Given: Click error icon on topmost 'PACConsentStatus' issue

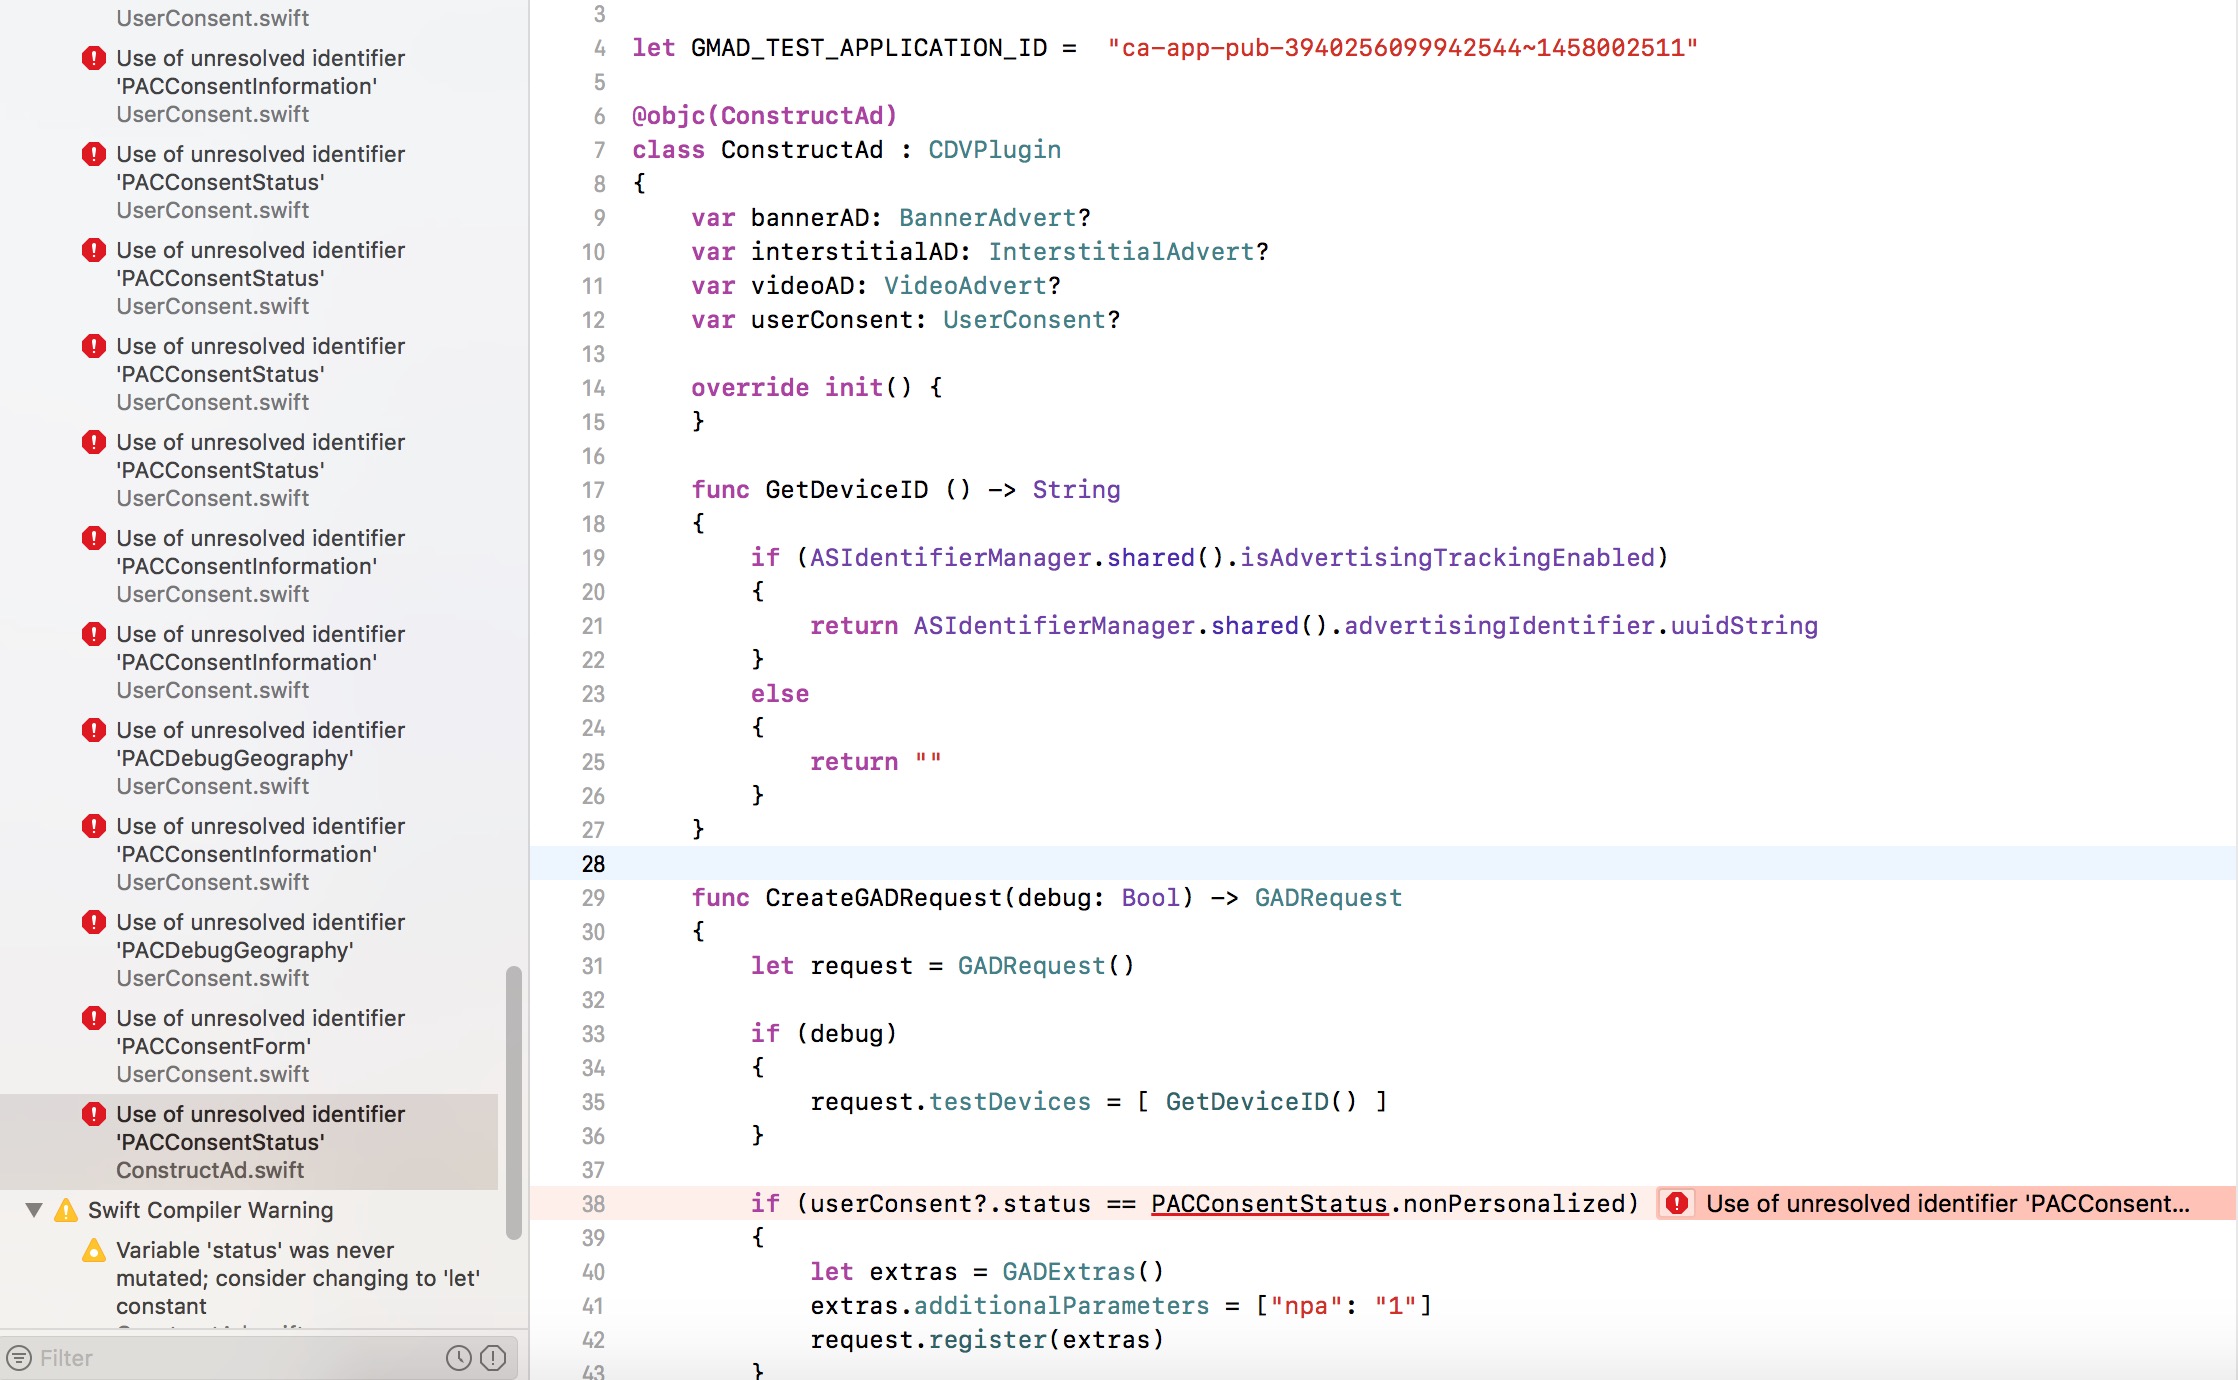Looking at the screenshot, I should (94, 153).
